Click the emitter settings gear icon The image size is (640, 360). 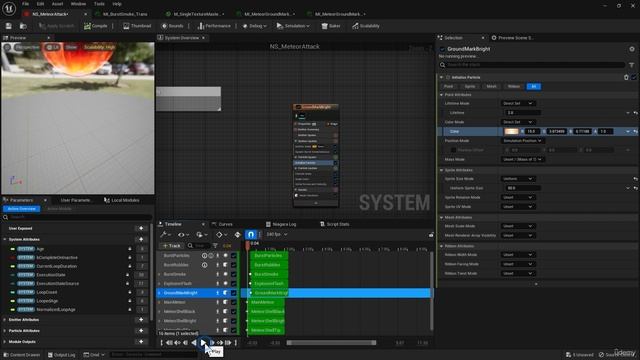[x=632, y=49]
